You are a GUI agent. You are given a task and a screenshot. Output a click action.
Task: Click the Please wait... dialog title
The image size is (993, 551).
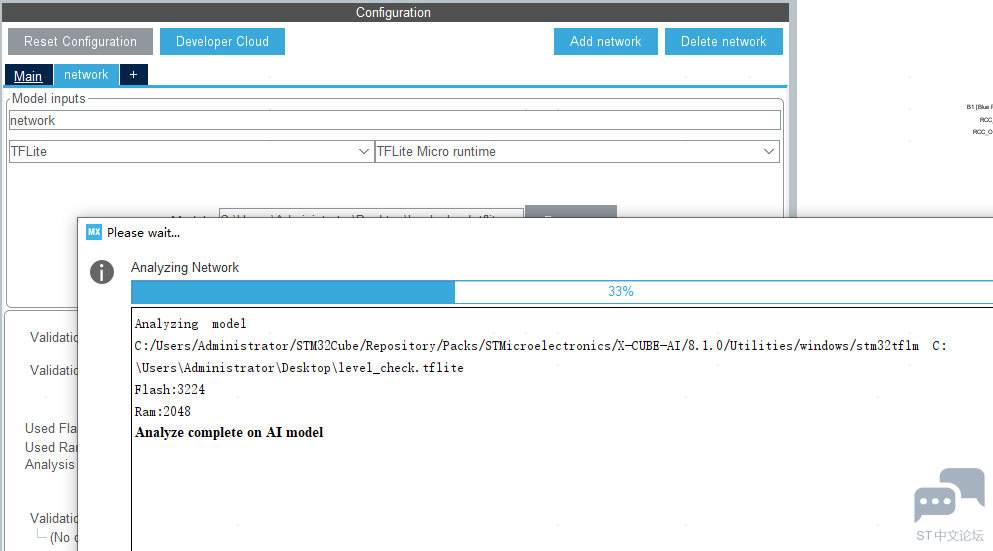(x=143, y=232)
